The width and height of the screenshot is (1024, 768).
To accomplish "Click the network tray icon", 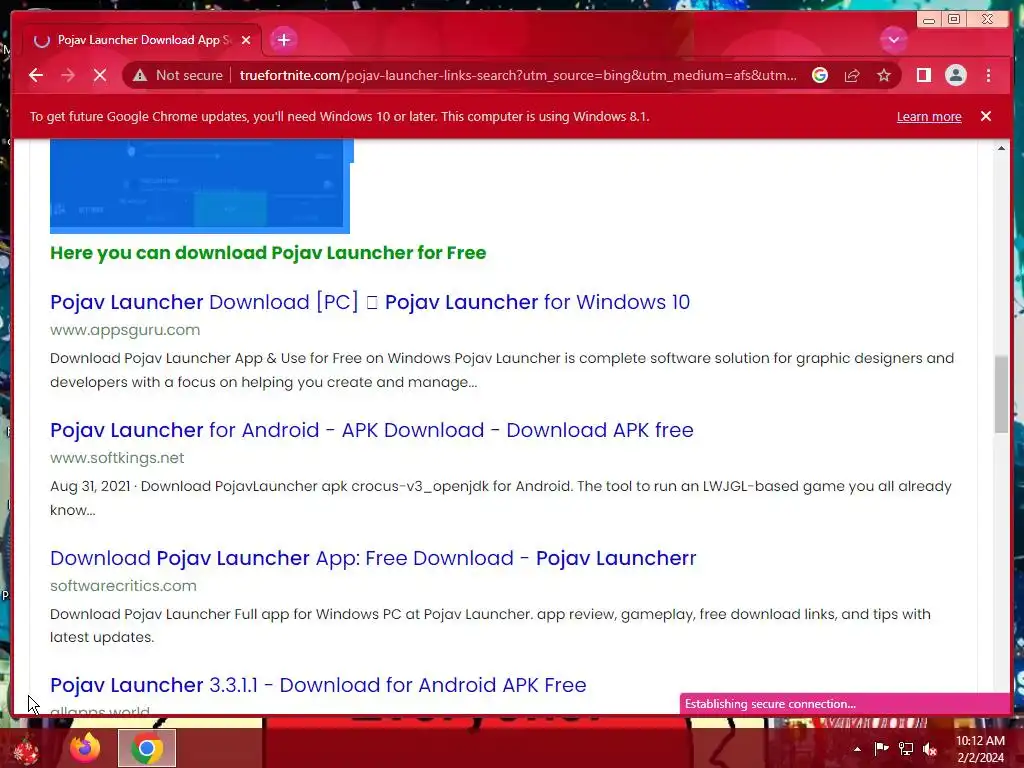I will 906,748.
